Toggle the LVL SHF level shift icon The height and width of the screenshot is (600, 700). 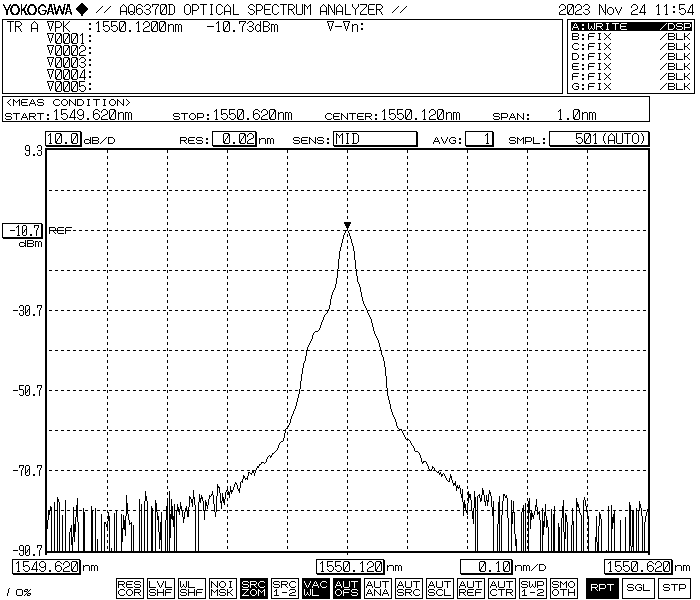pos(160,588)
